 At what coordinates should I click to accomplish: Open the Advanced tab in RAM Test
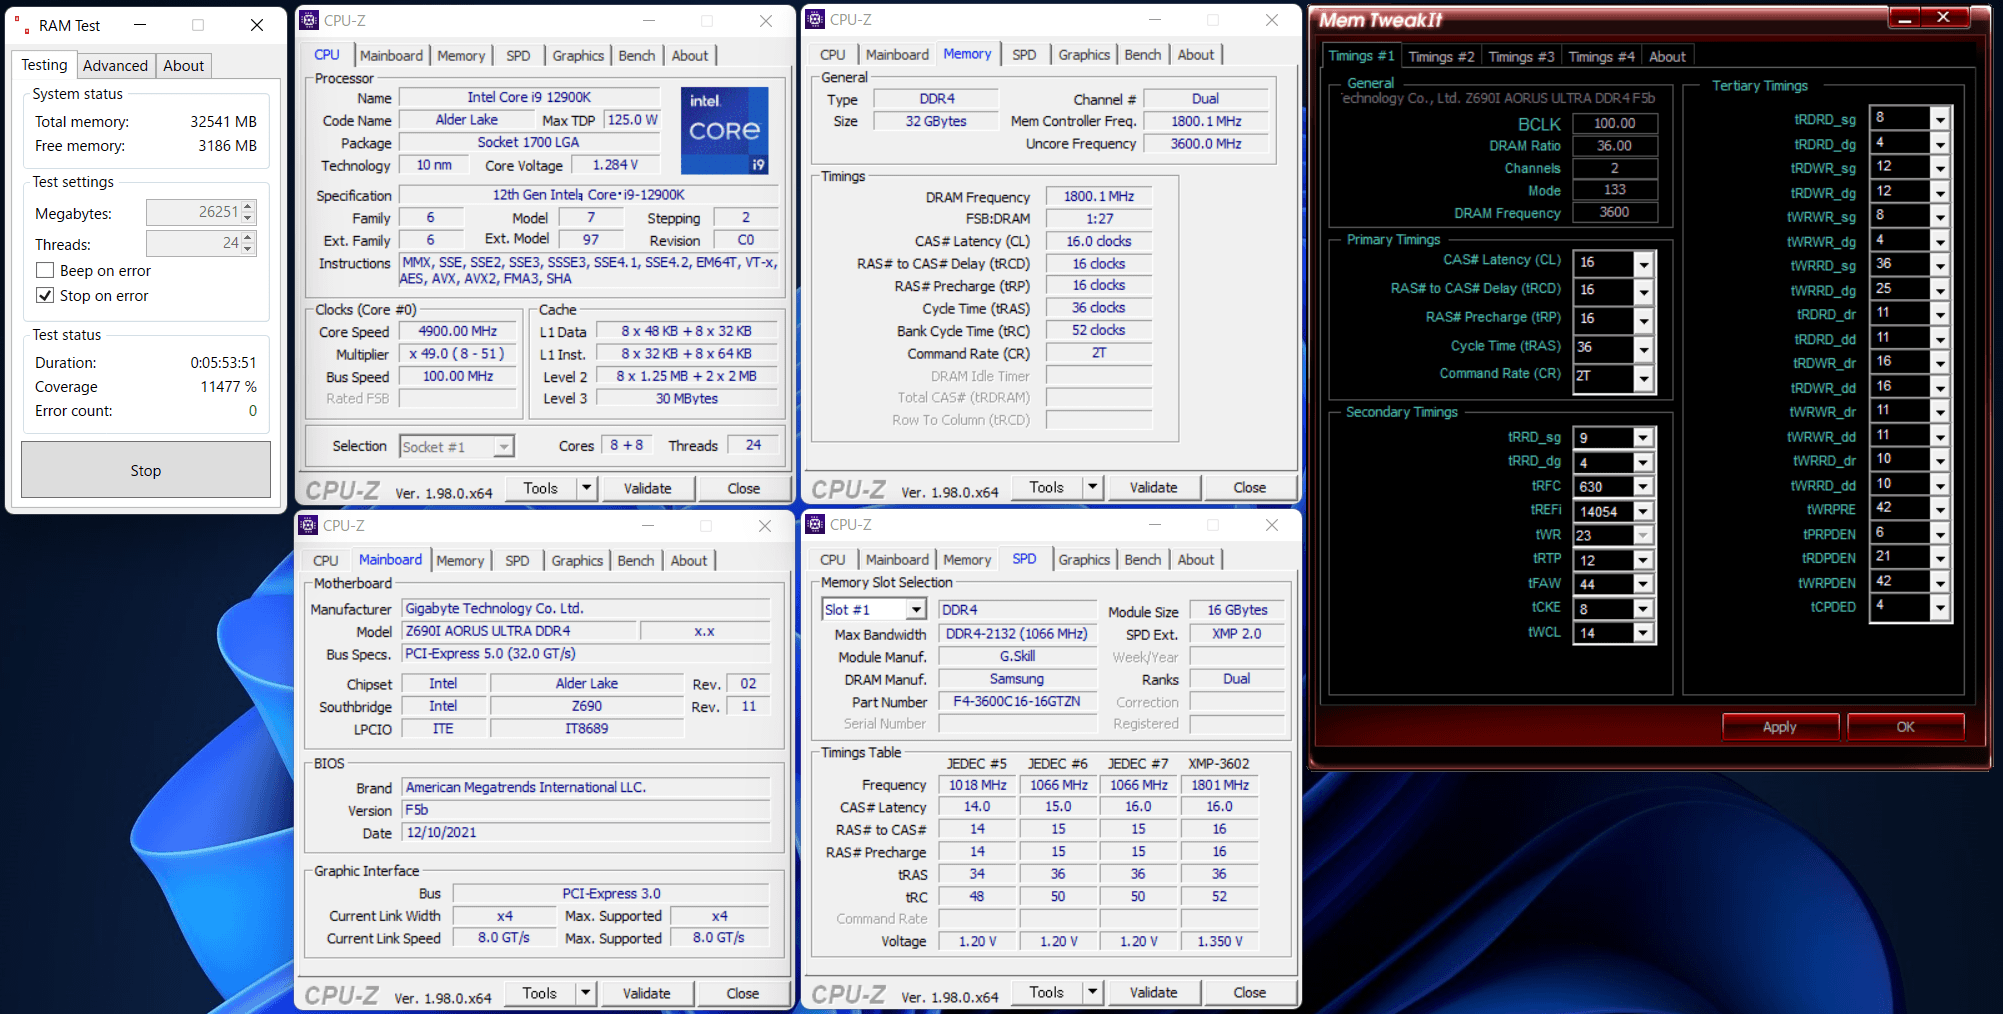(x=115, y=66)
